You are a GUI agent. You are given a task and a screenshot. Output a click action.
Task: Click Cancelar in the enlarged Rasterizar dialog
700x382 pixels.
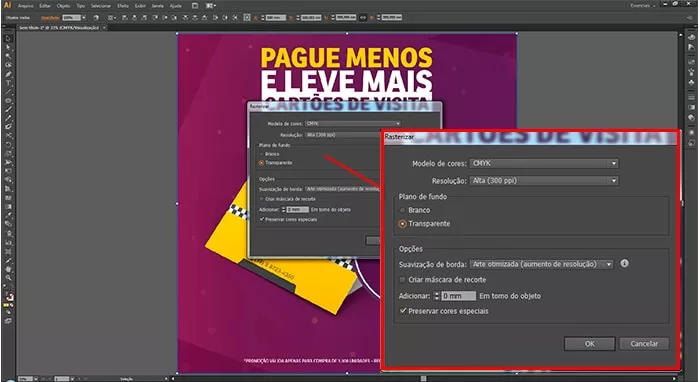pyautogui.click(x=644, y=344)
